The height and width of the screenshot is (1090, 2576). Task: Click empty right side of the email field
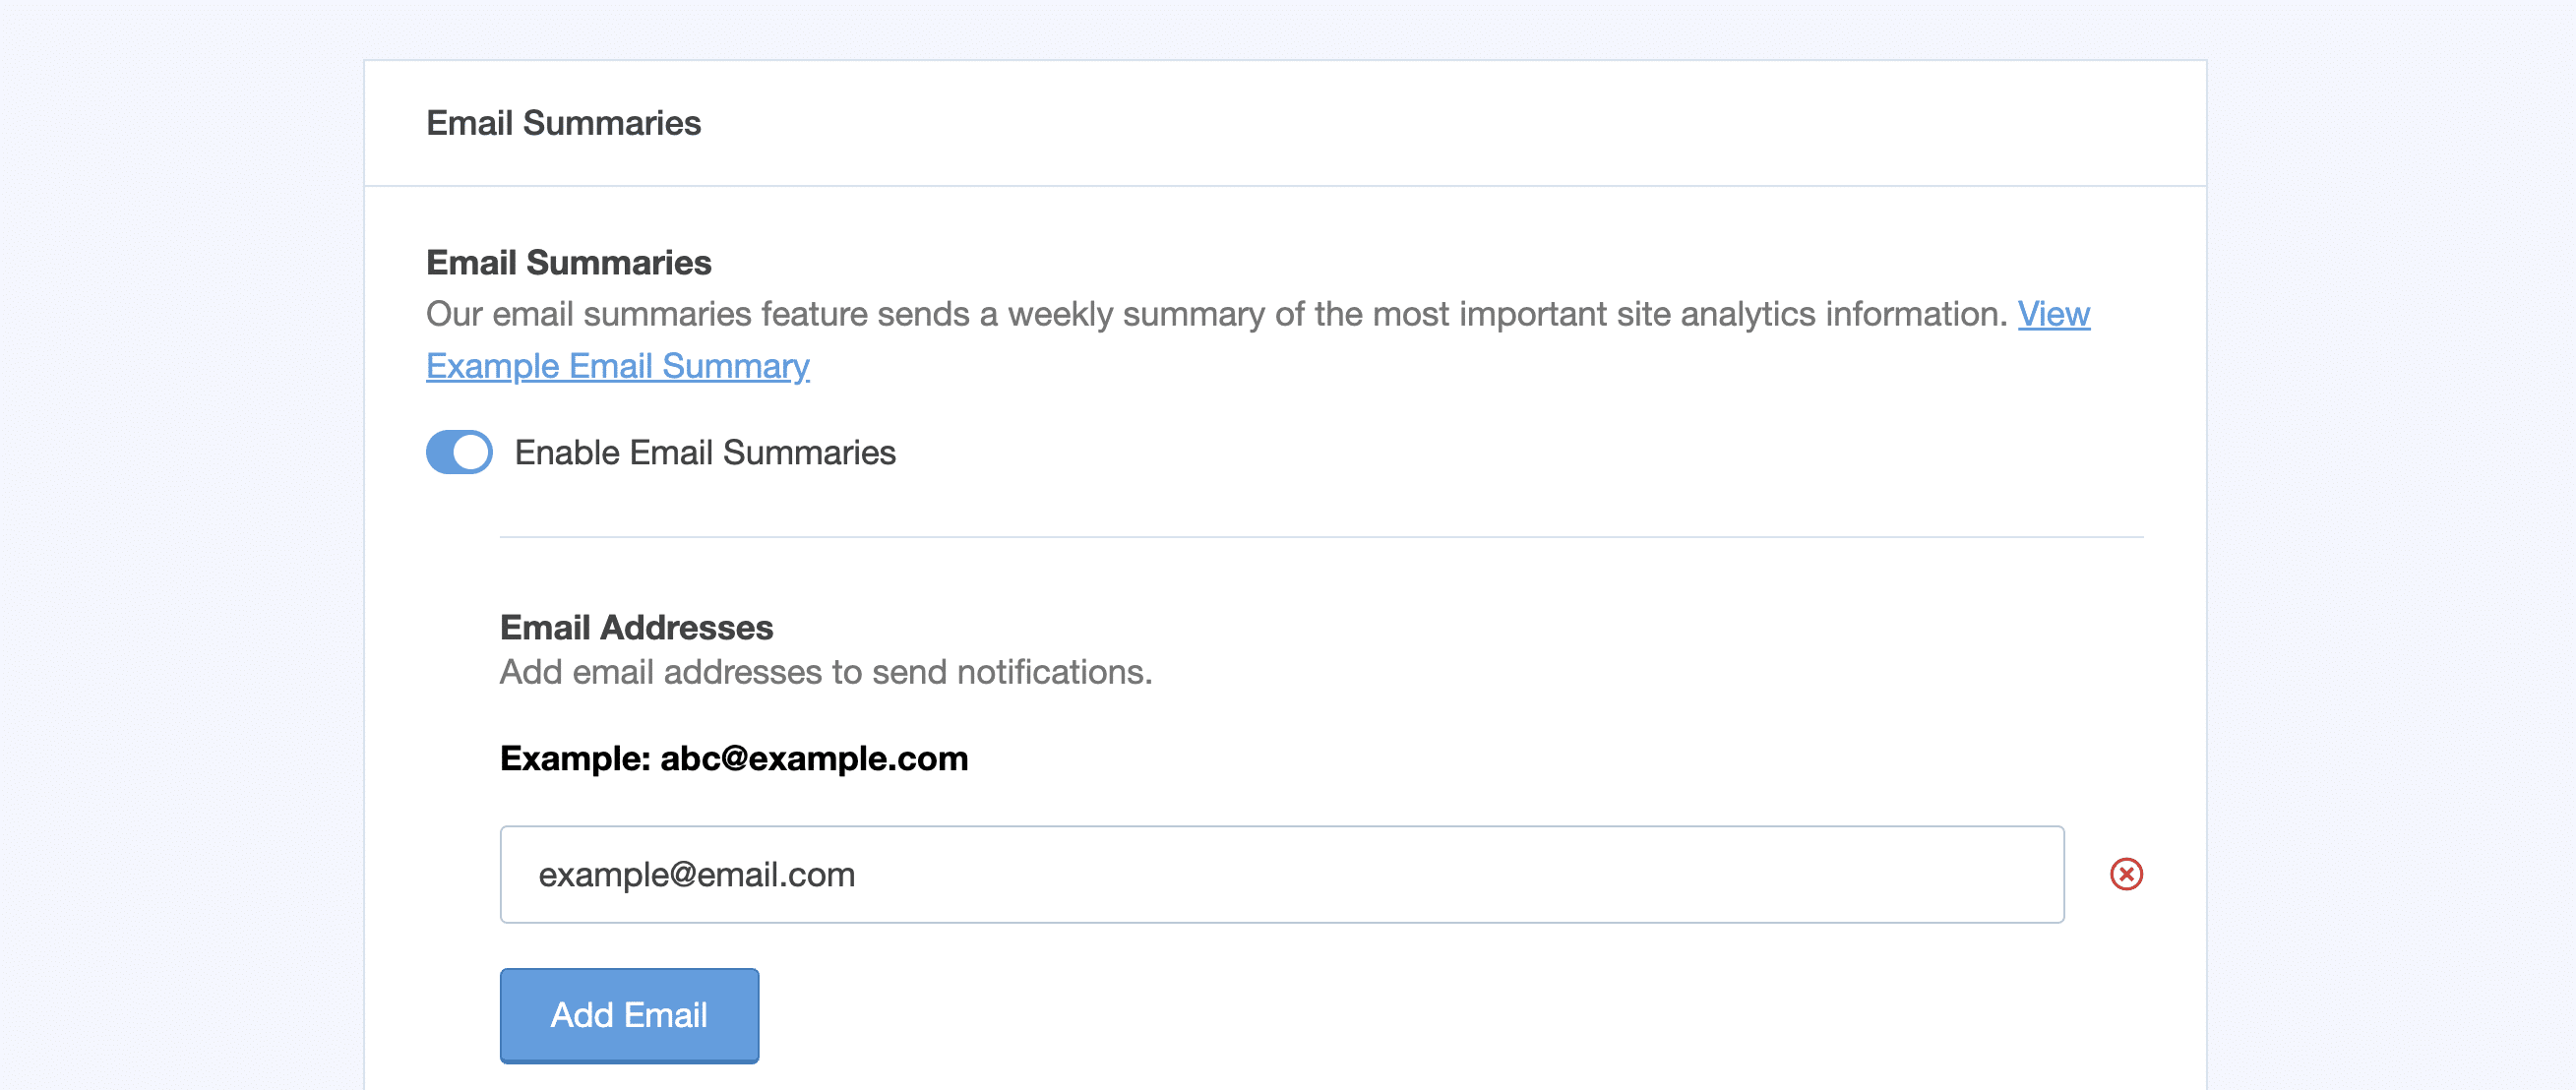[1700, 874]
